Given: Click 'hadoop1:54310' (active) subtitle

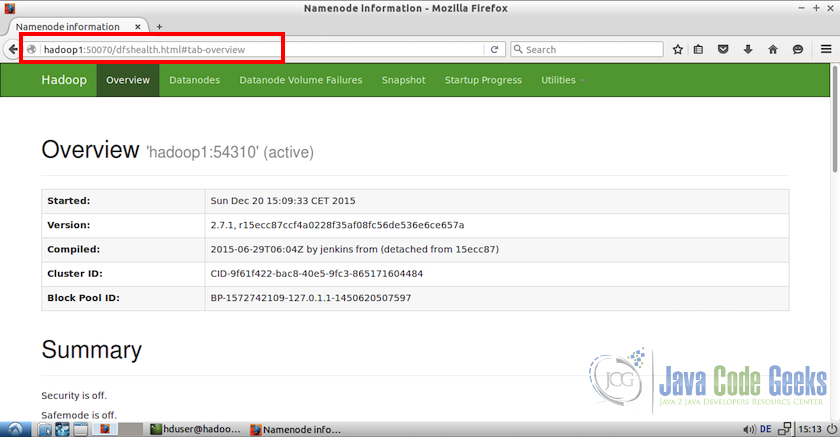Looking at the screenshot, I should (x=230, y=152).
